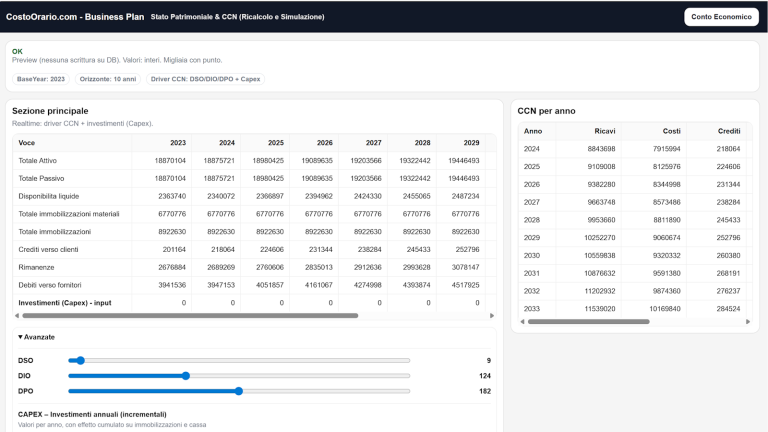Viewport: 768px width, 432px height.
Task: Click the DIO slider handle
Action: point(186,376)
